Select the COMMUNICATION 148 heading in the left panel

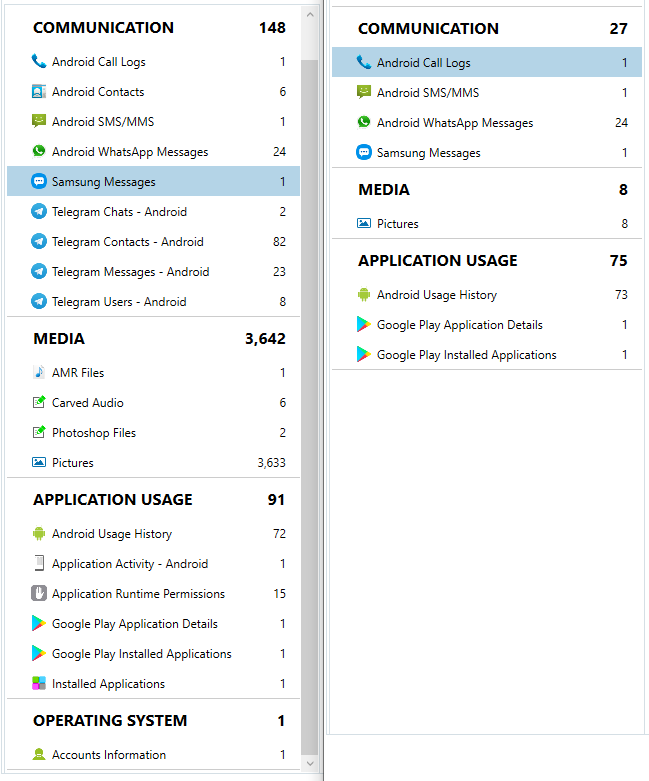[x=159, y=27]
